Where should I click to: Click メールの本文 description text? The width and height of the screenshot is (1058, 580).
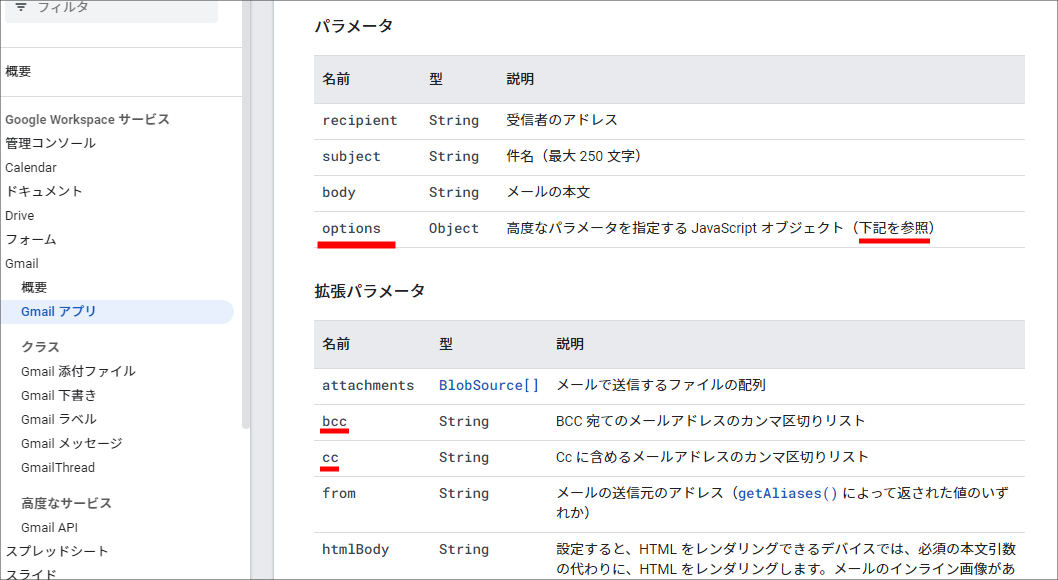(548, 192)
